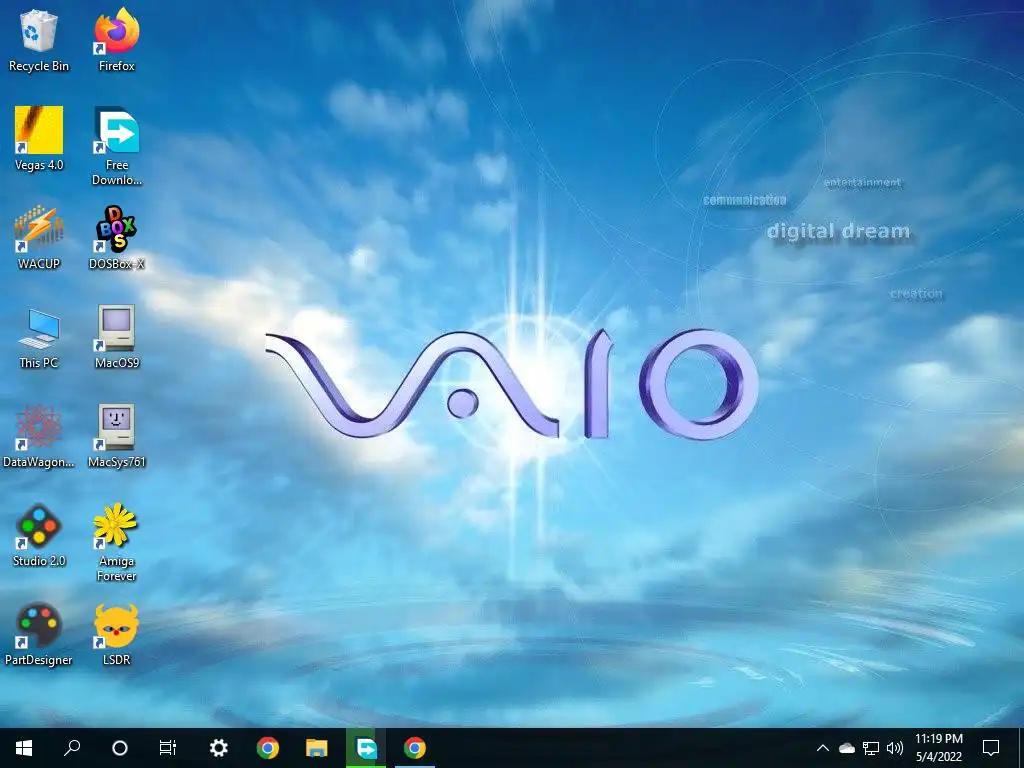Image resolution: width=1024 pixels, height=768 pixels.
Task: Select the Amiga Forever desktop shortcut
Action: tap(117, 543)
